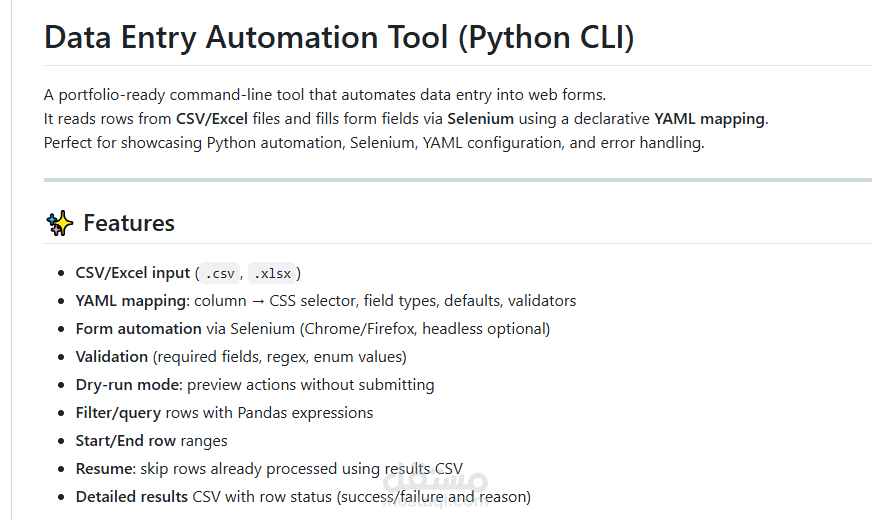872x520 pixels.
Task: Click the 'Form automation' bullet item
Action: (313, 329)
